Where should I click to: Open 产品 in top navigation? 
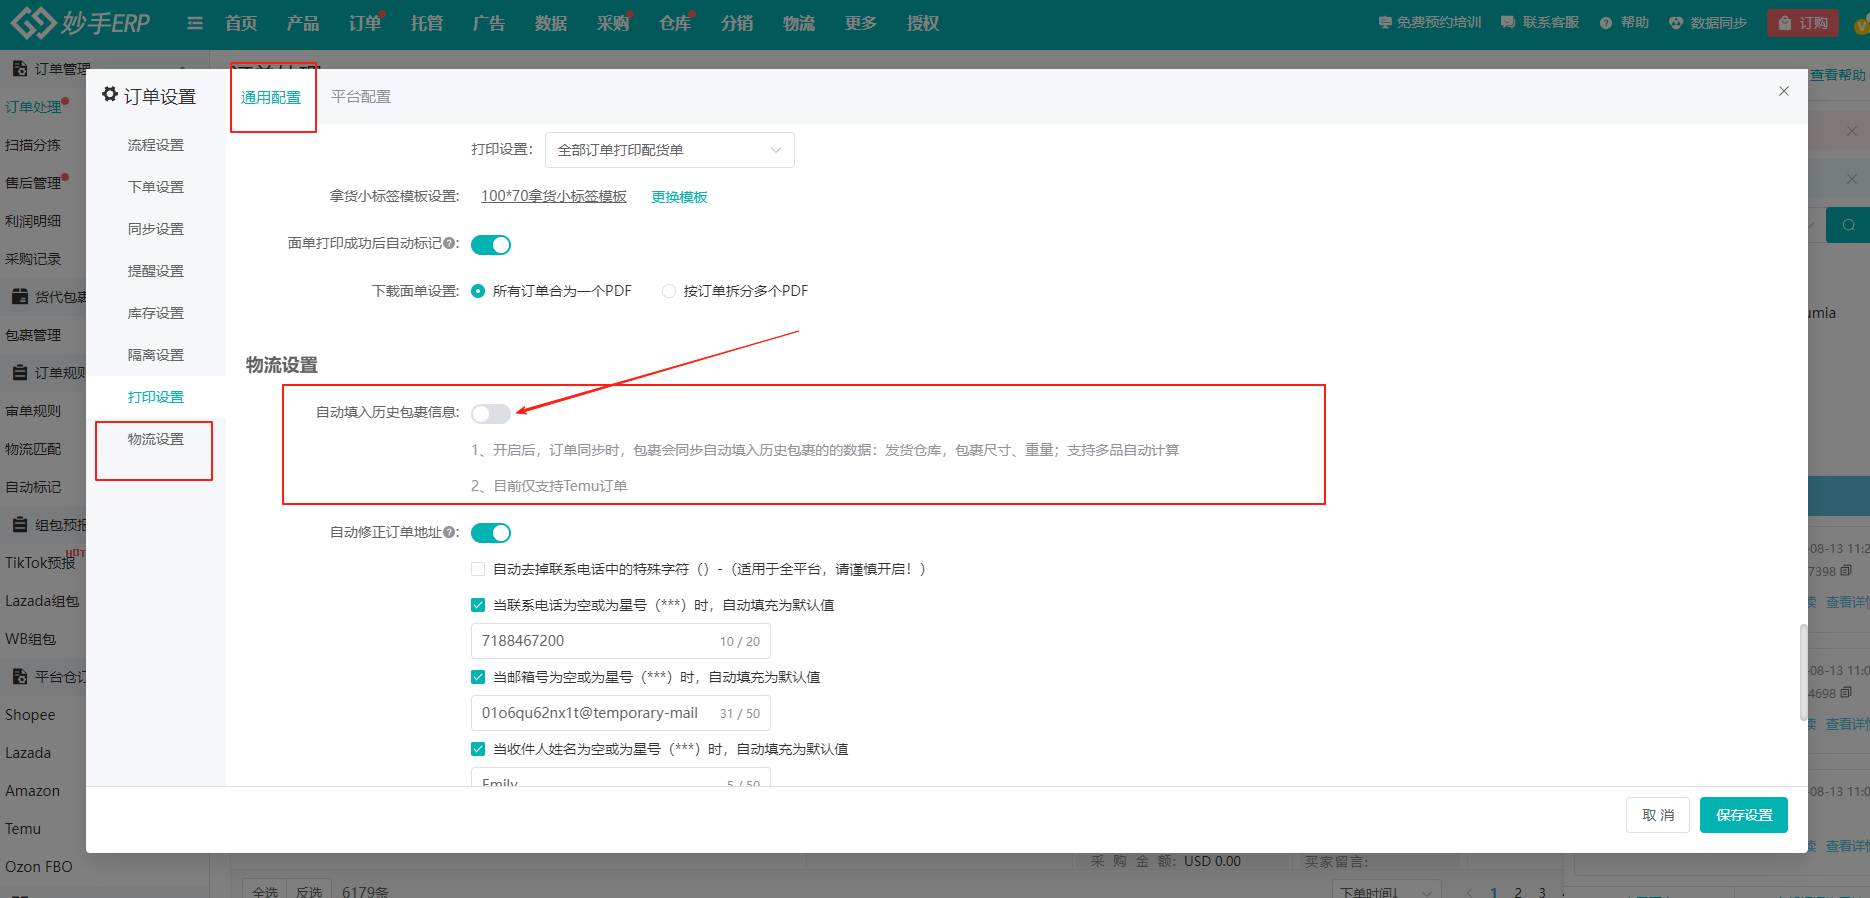[303, 23]
